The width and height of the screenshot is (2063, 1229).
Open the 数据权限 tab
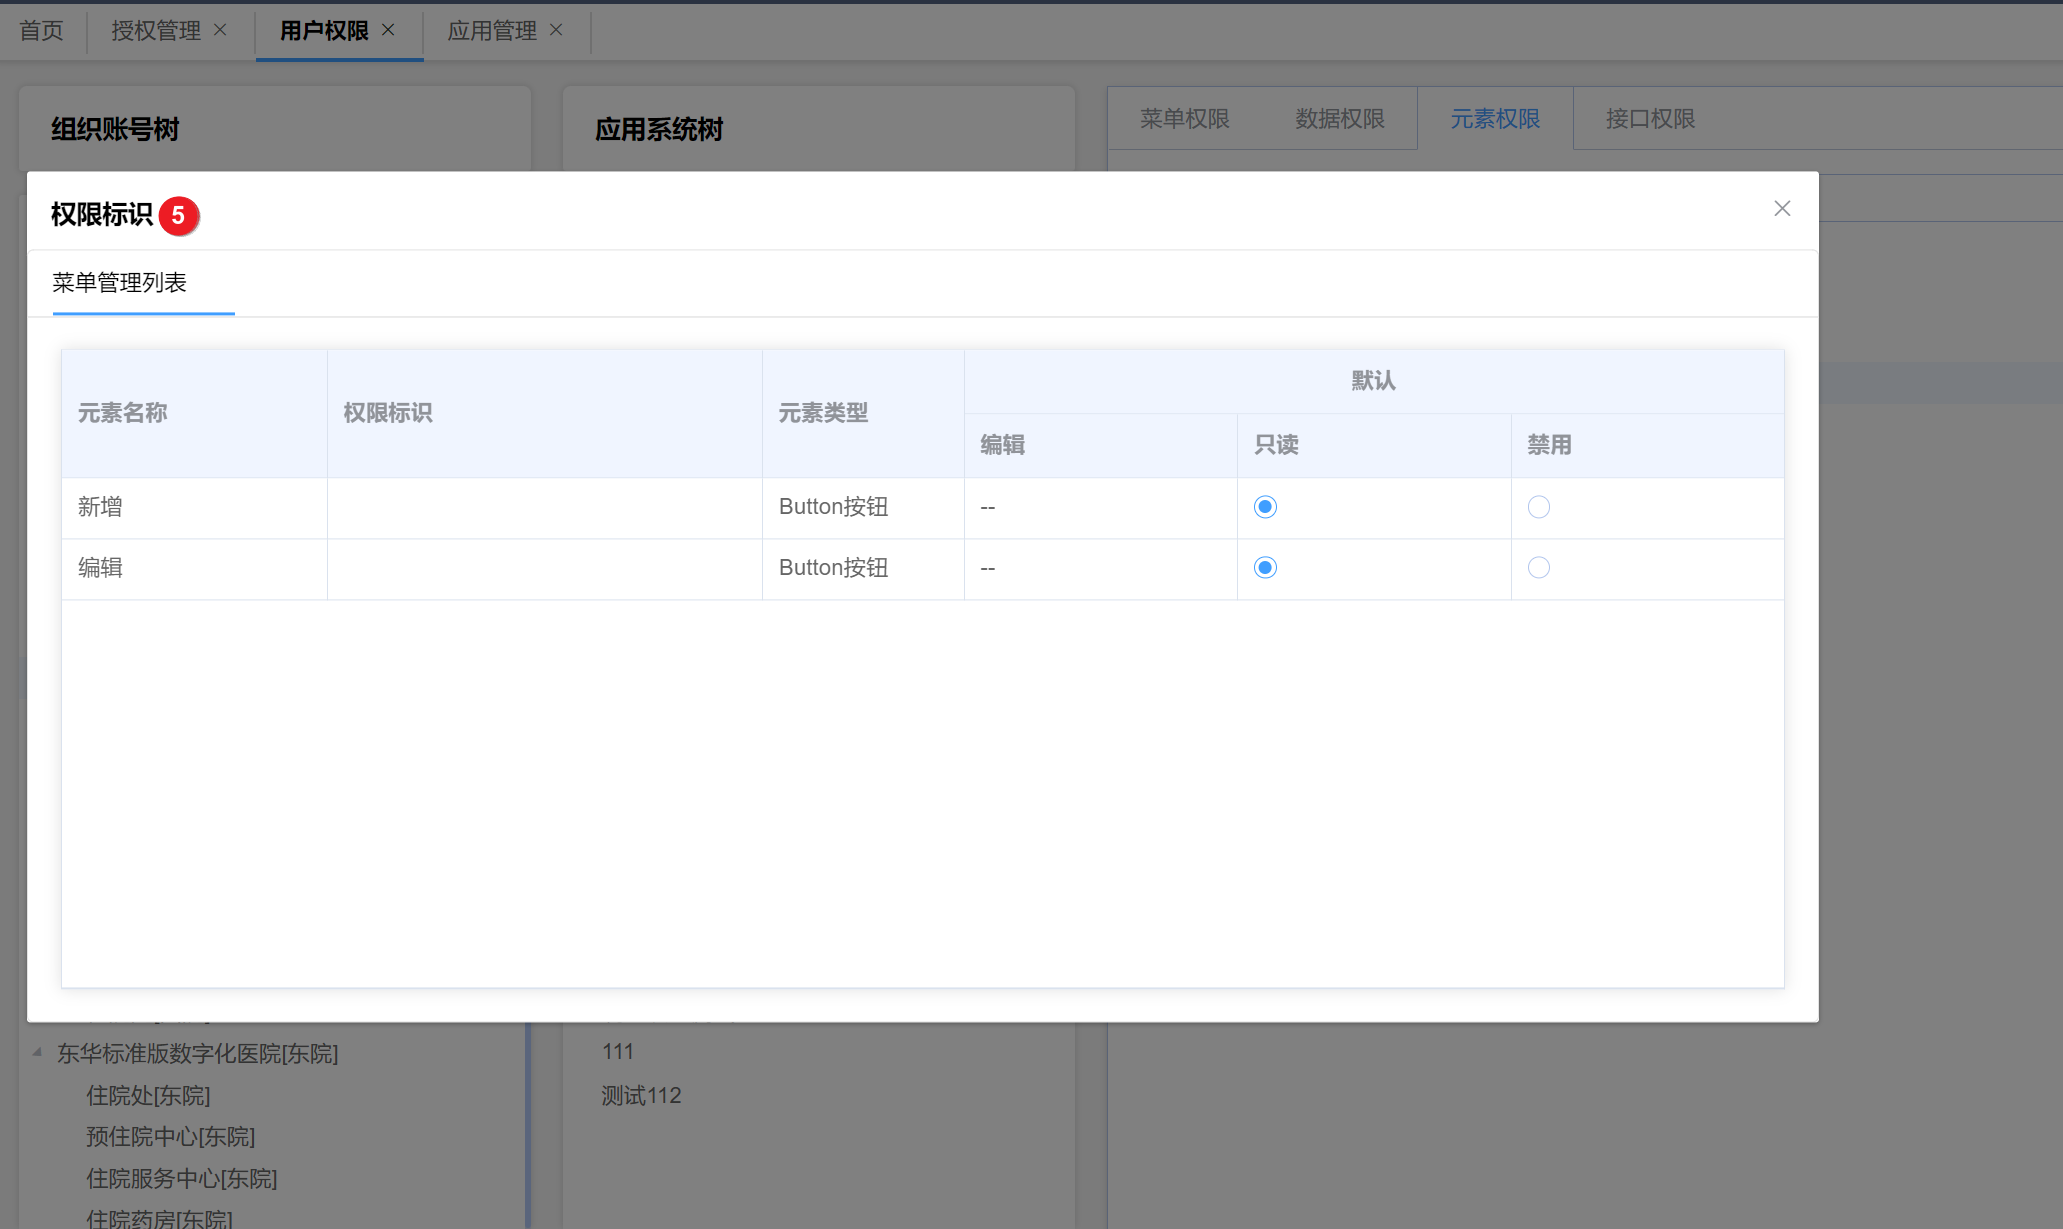pyautogui.click(x=1340, y=119)
